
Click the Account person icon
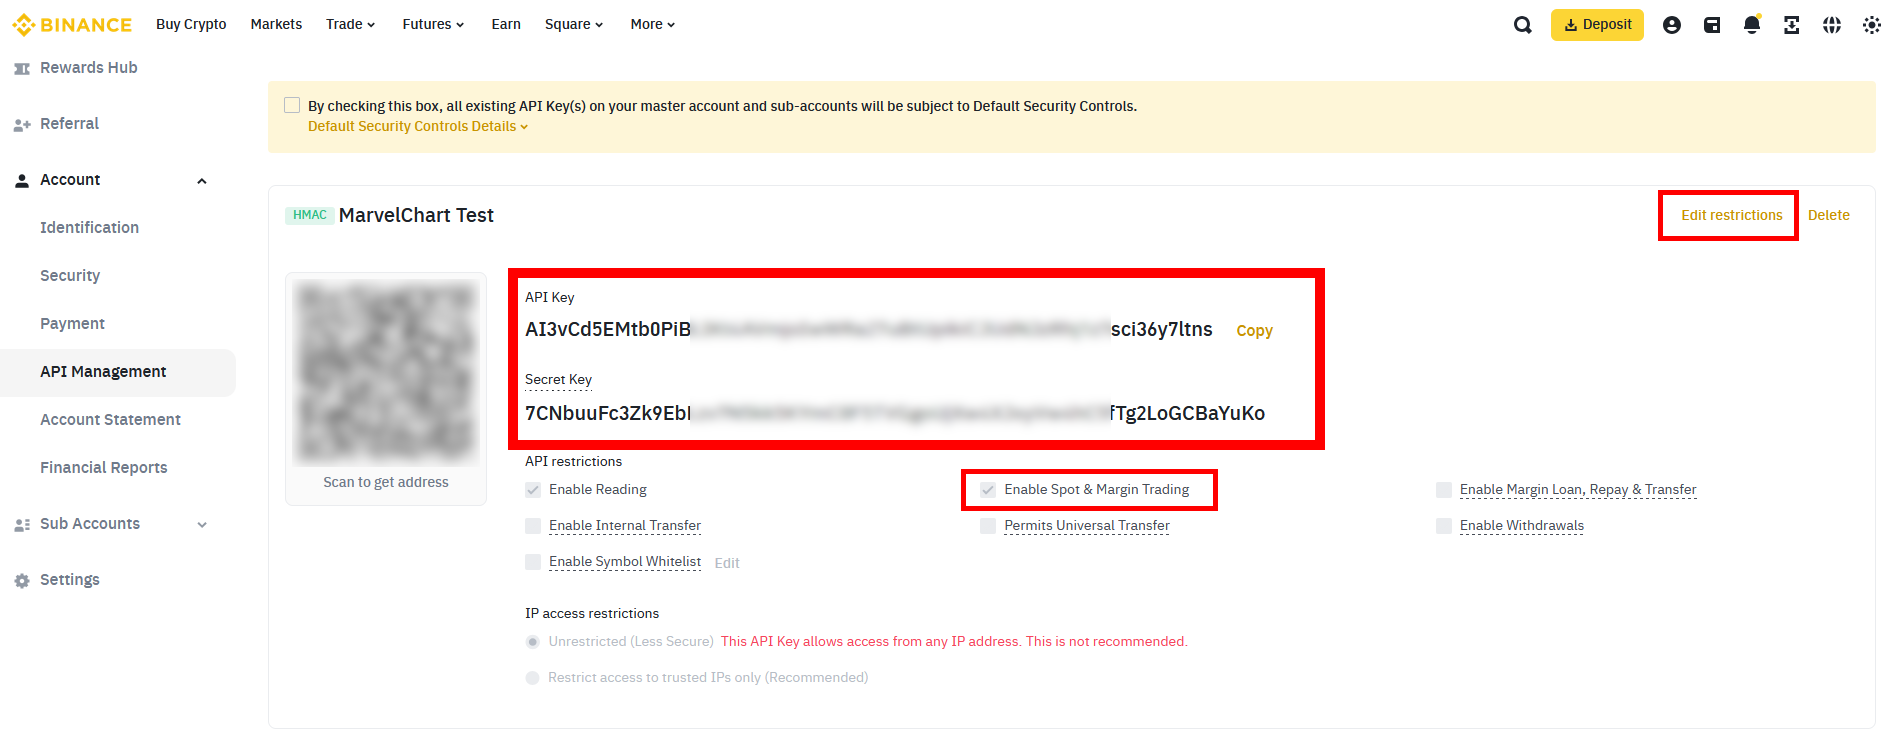click(22, 181)
